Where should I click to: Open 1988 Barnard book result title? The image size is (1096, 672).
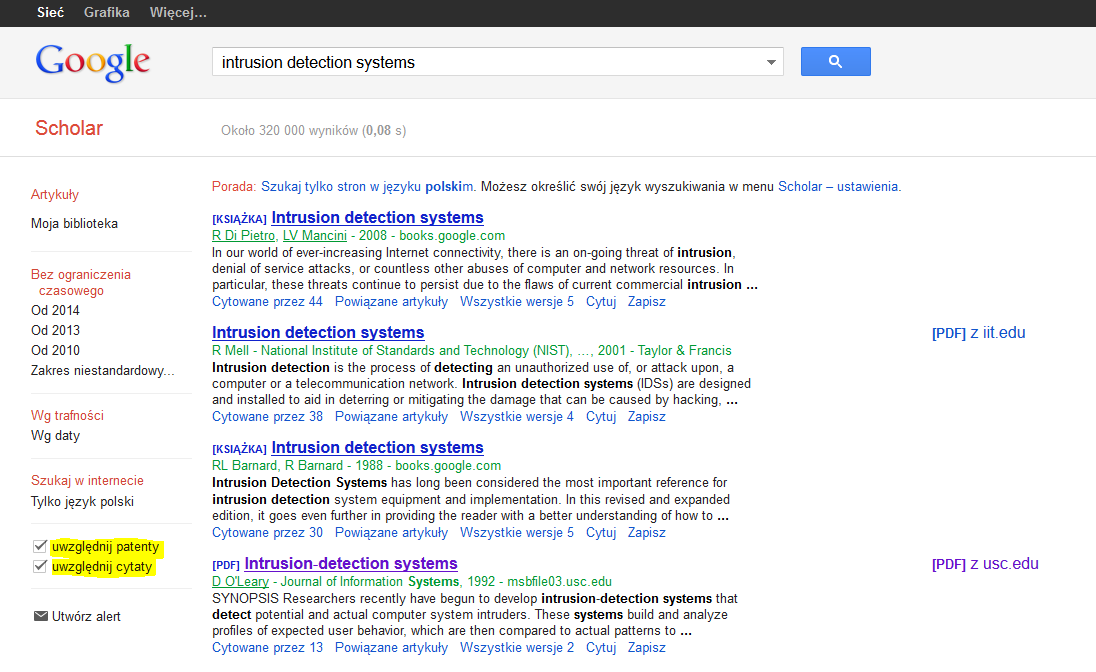tap(377, 448)
